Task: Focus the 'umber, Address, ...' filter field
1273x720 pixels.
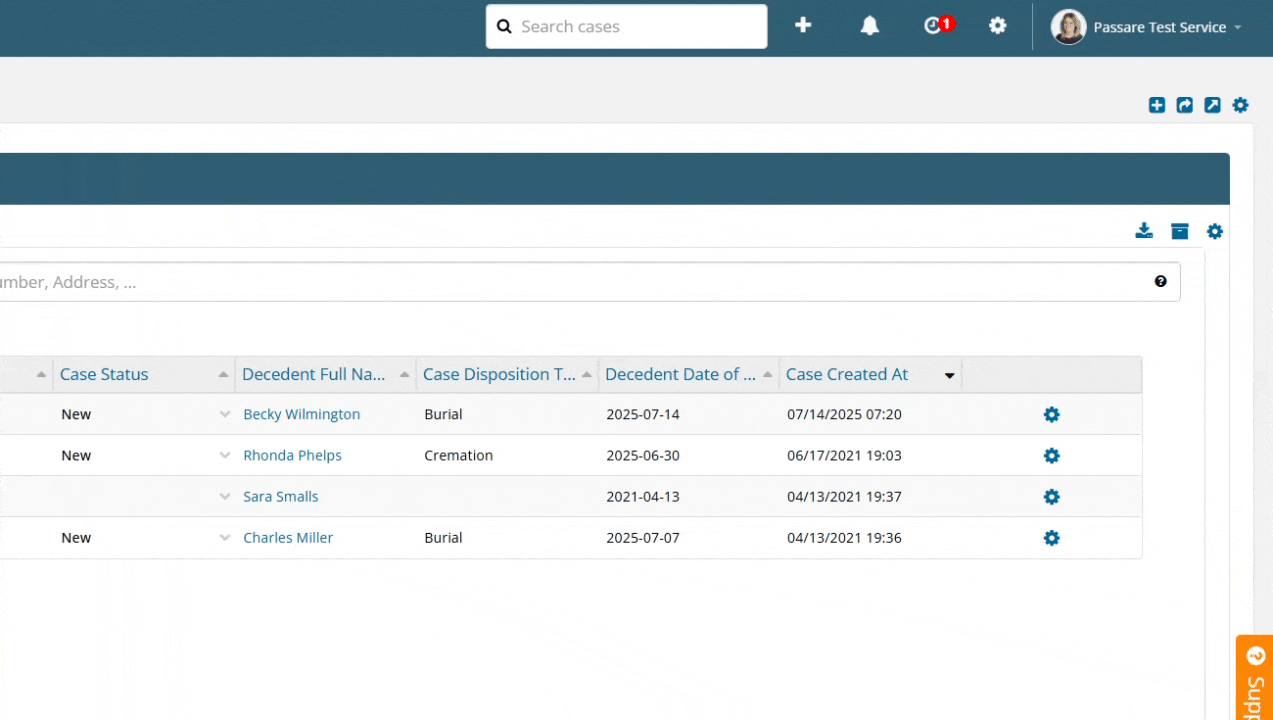Action: tap(590, 282)
